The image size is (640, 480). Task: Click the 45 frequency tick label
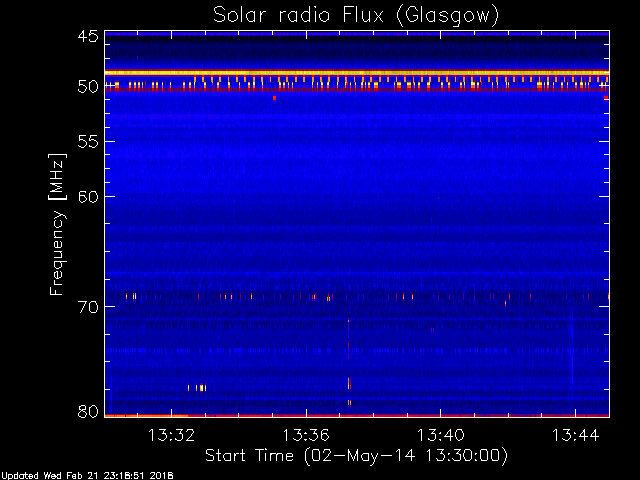click(88, 36)
